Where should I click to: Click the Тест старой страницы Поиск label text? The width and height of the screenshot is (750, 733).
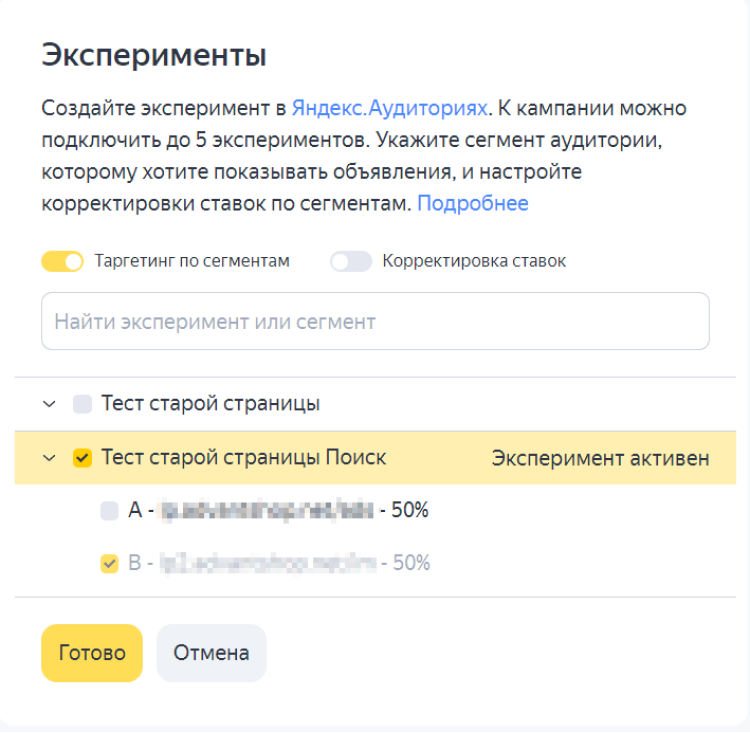click(x=243, y=458)
